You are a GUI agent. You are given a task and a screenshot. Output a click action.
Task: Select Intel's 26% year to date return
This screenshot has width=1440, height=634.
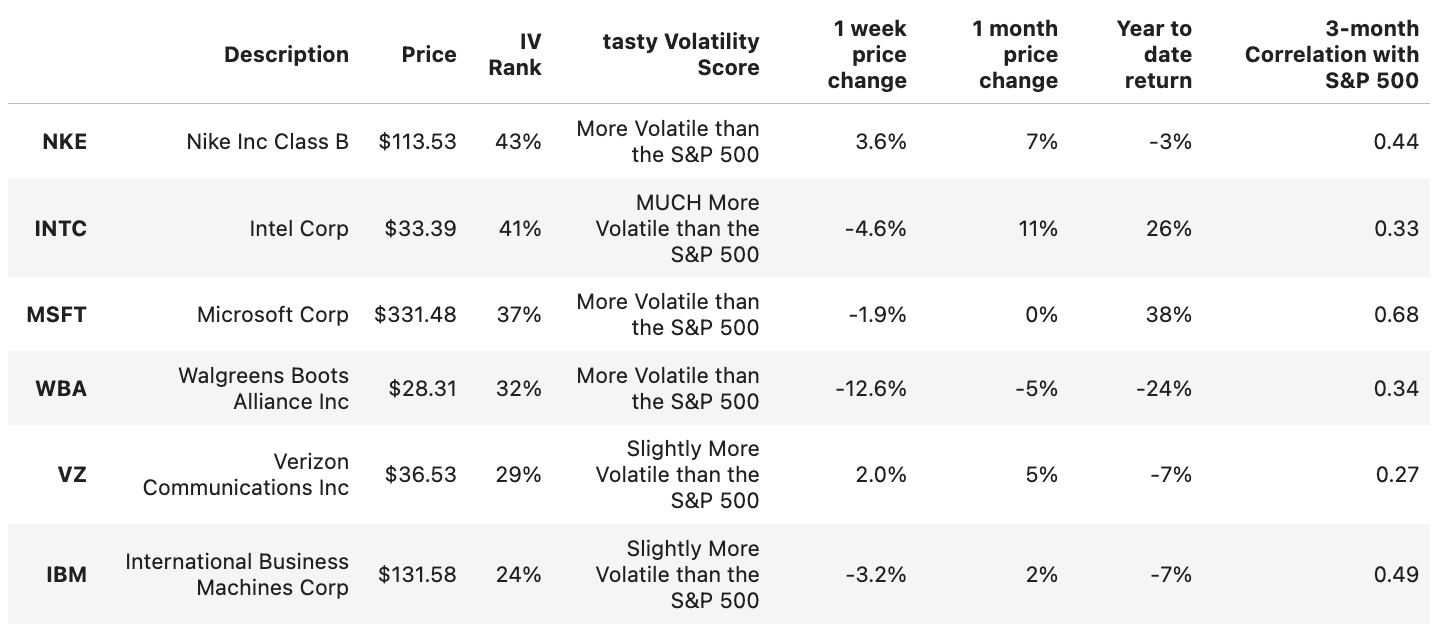click(x=1169, y=228)
